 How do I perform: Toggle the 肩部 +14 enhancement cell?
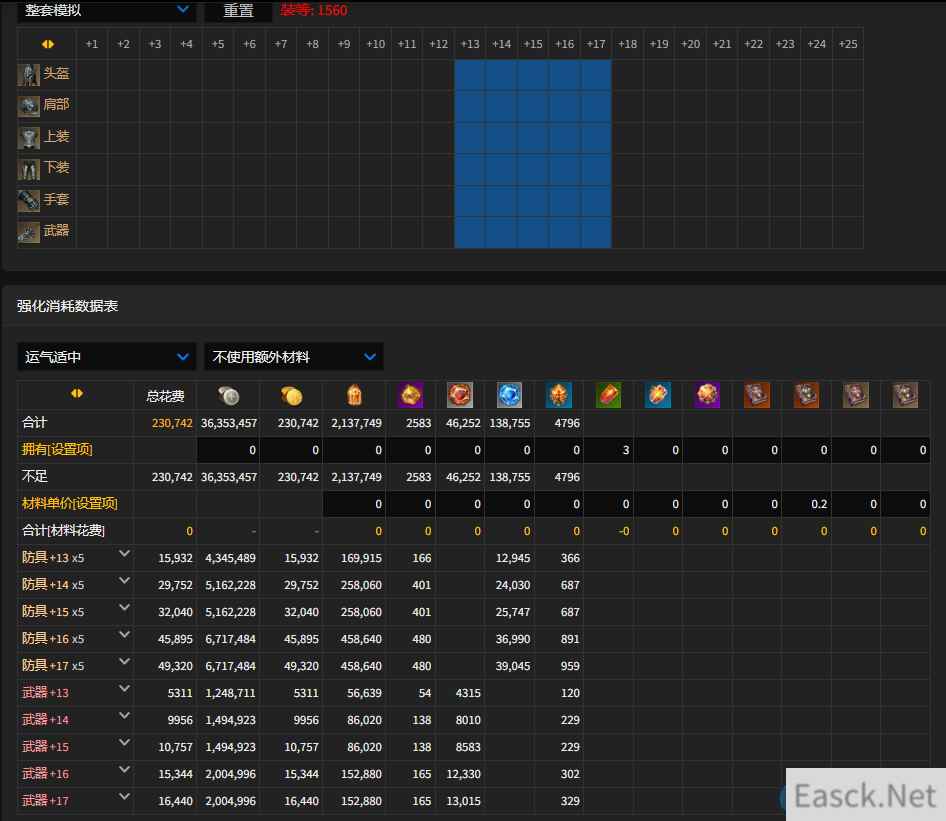pos(501,106)
